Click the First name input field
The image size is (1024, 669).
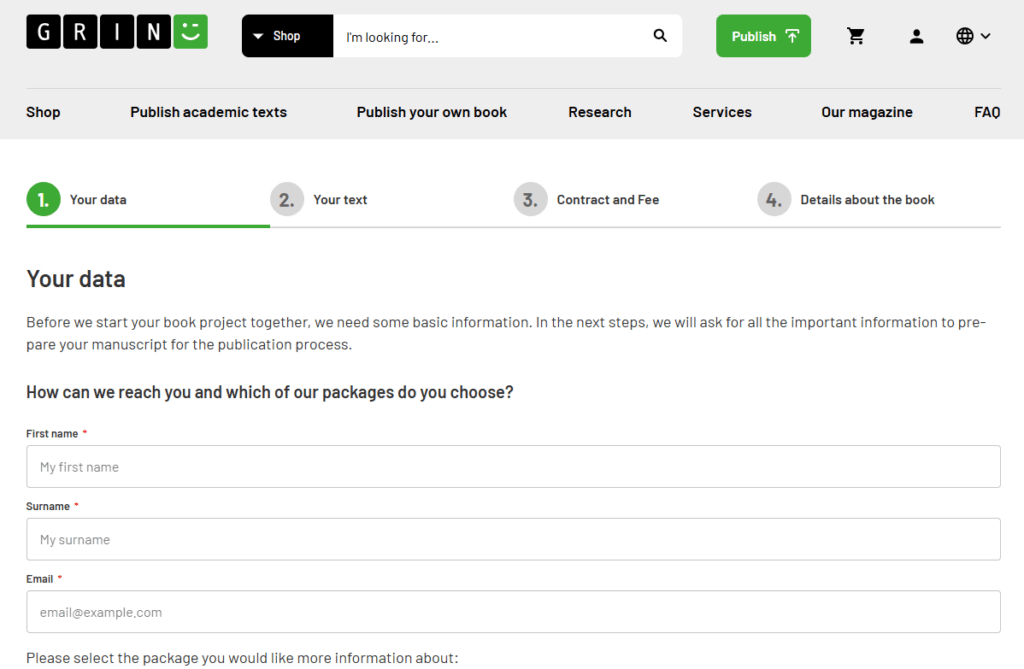click(x=513, y=467)
